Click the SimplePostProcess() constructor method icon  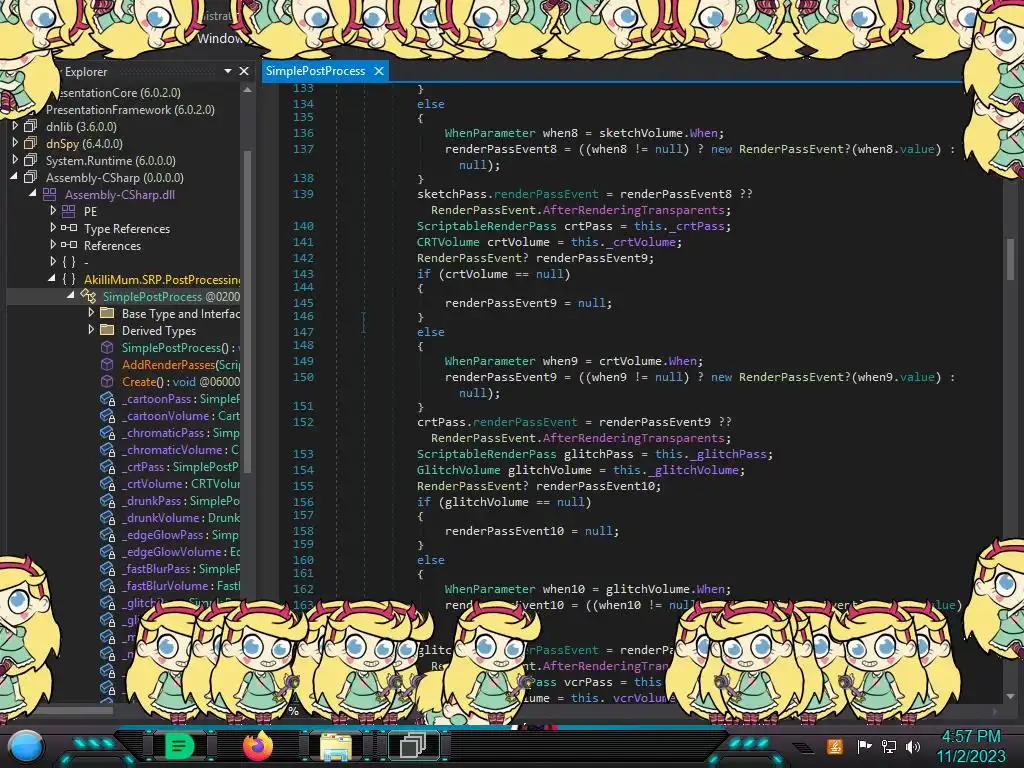tap(107, 347)
